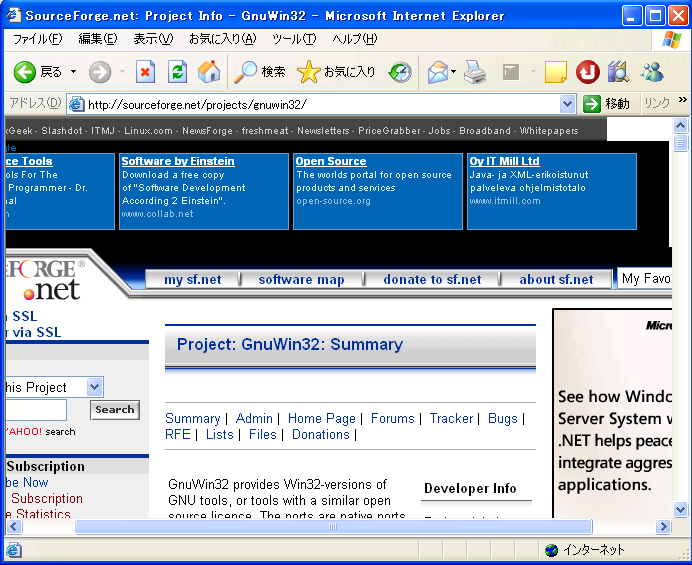Open the ファイル(F) menu
692x565 pixels.
click(x=38, y=39)
